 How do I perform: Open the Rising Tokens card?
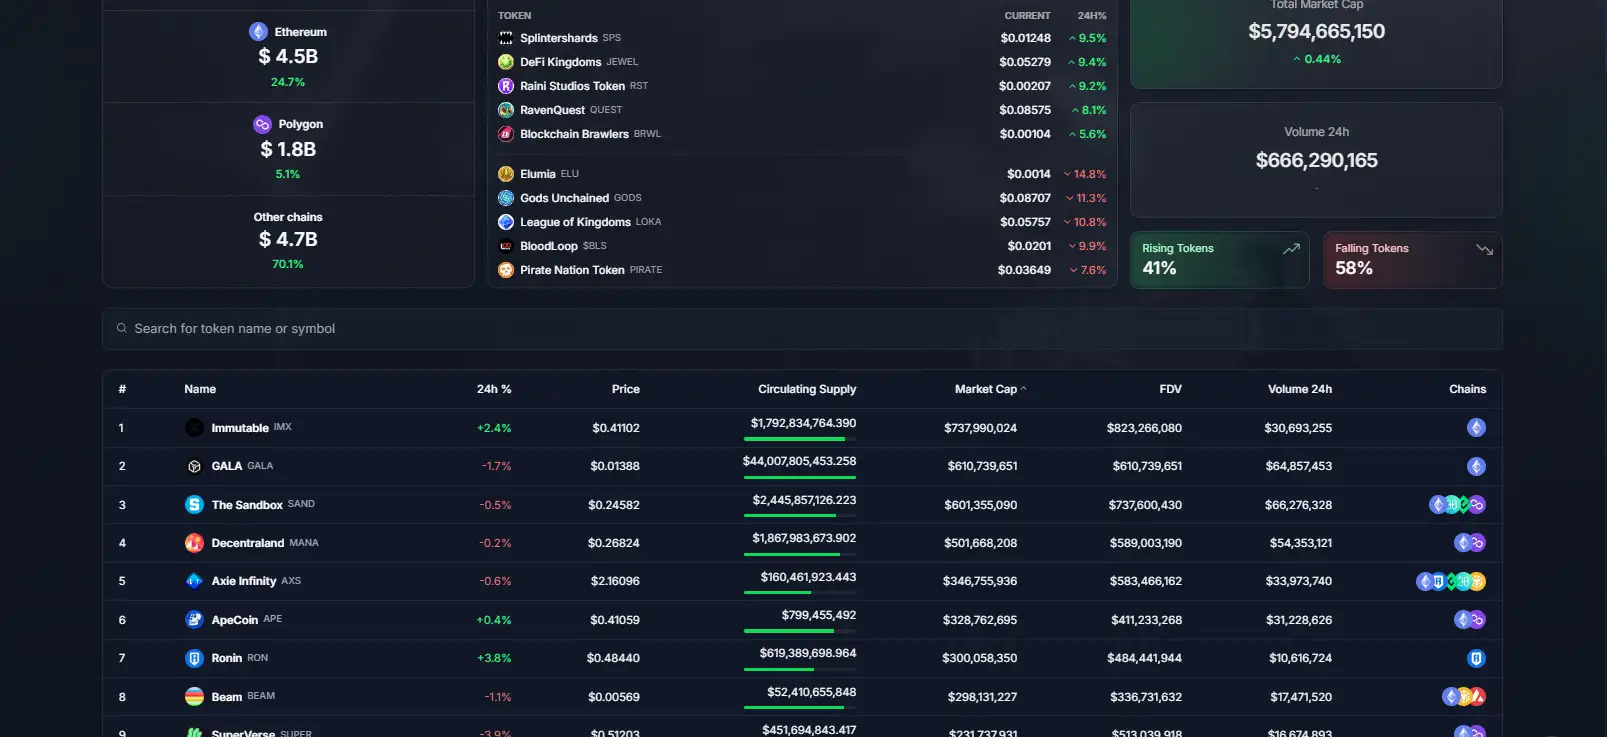[1218, 260]
